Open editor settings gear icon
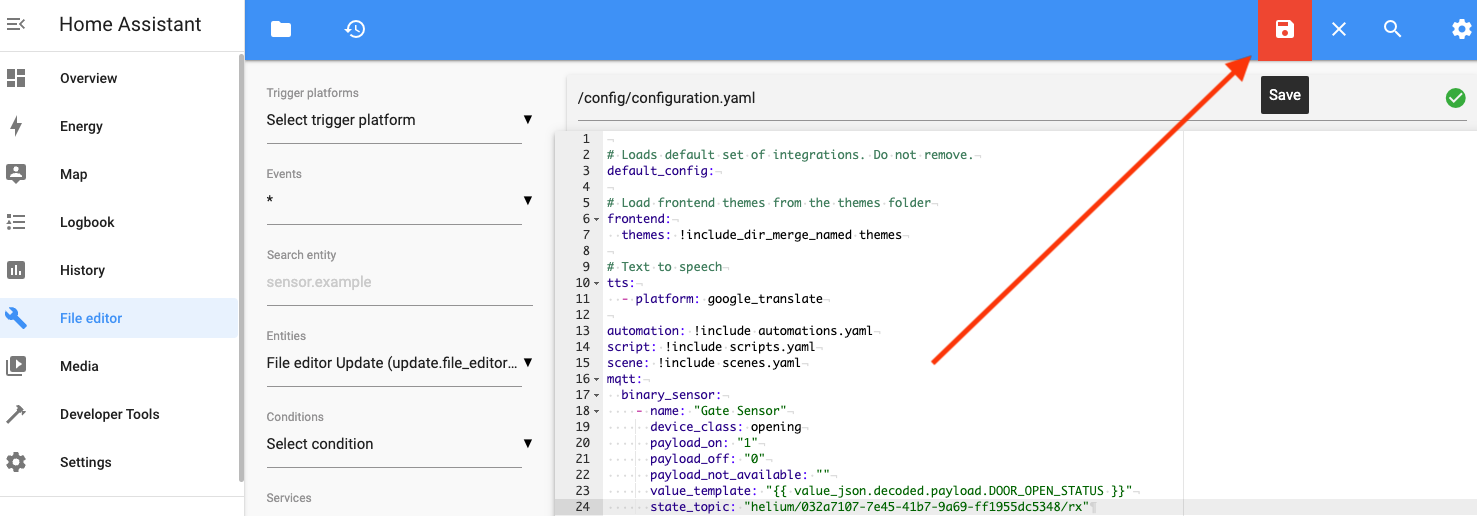 (1461, 30)
